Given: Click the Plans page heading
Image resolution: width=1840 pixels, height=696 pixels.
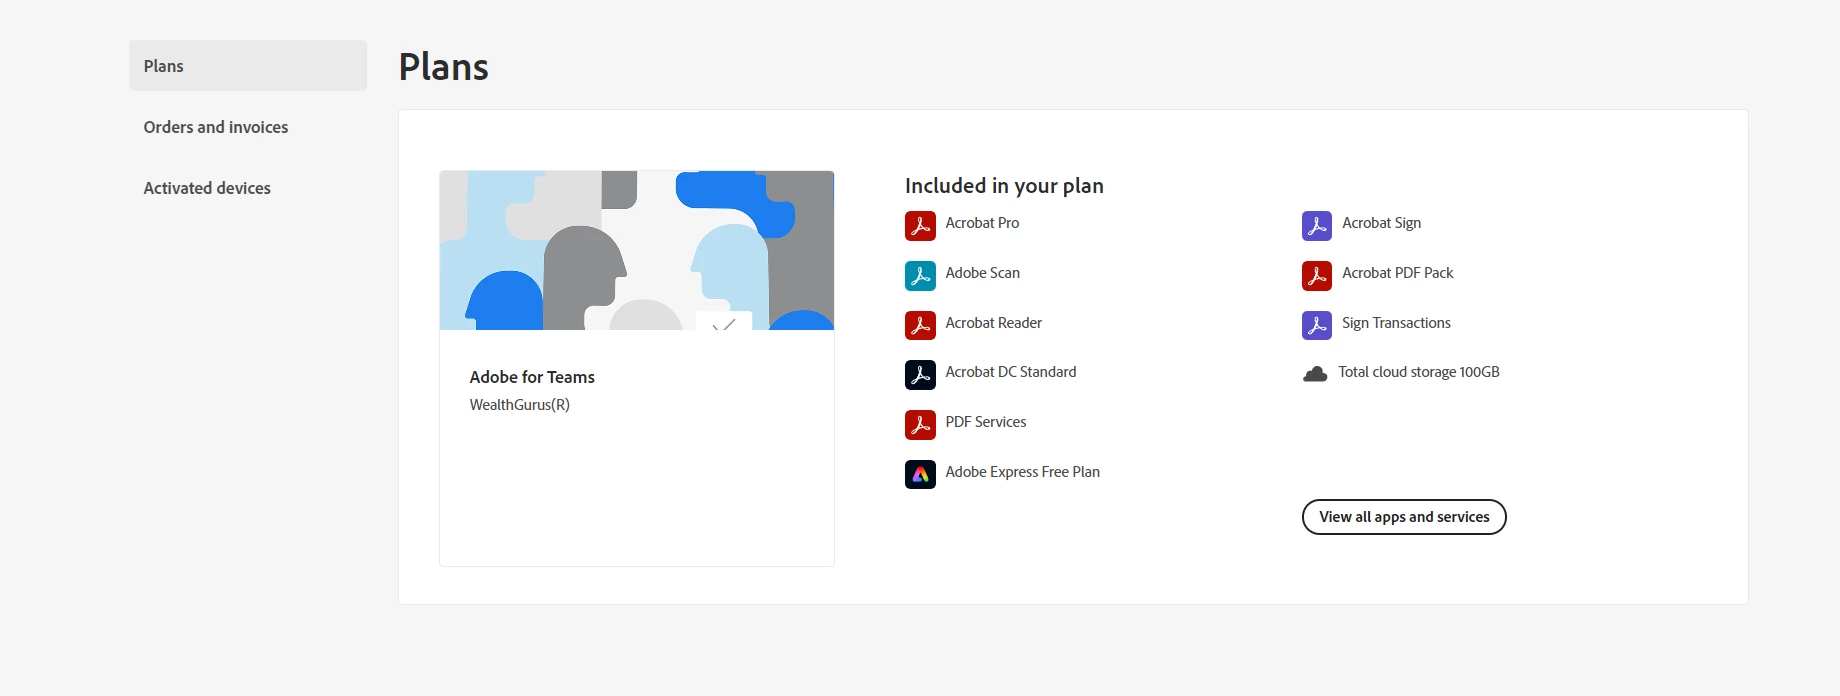Looking at the screenshot, I should 444,67.
